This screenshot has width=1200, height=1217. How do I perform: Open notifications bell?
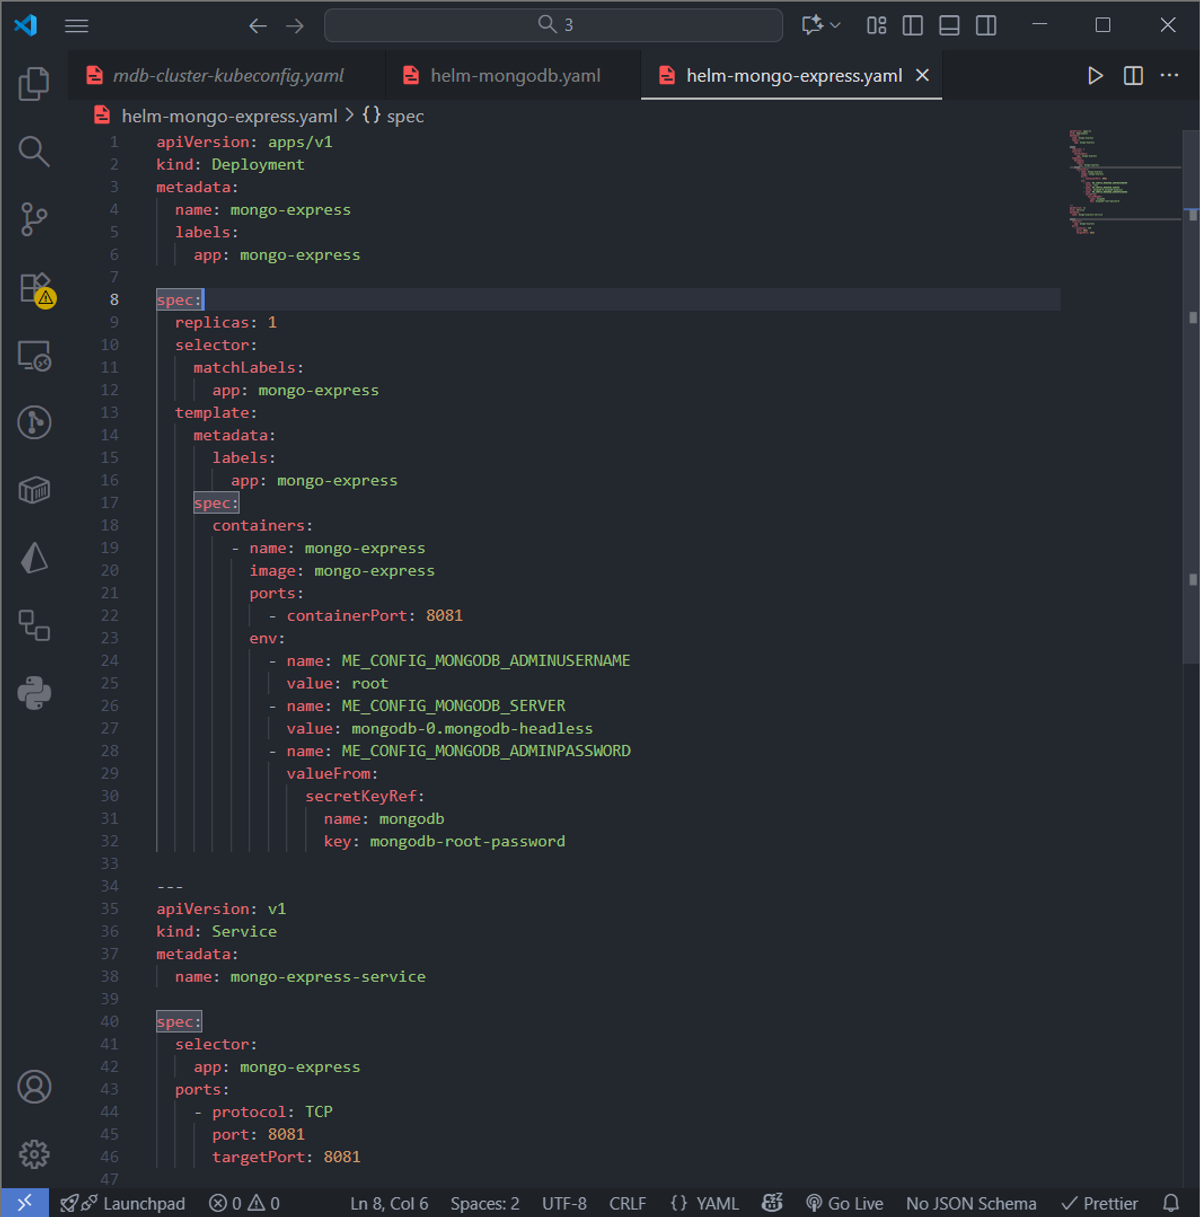pyautogui.click(x=1171, y=1203)
